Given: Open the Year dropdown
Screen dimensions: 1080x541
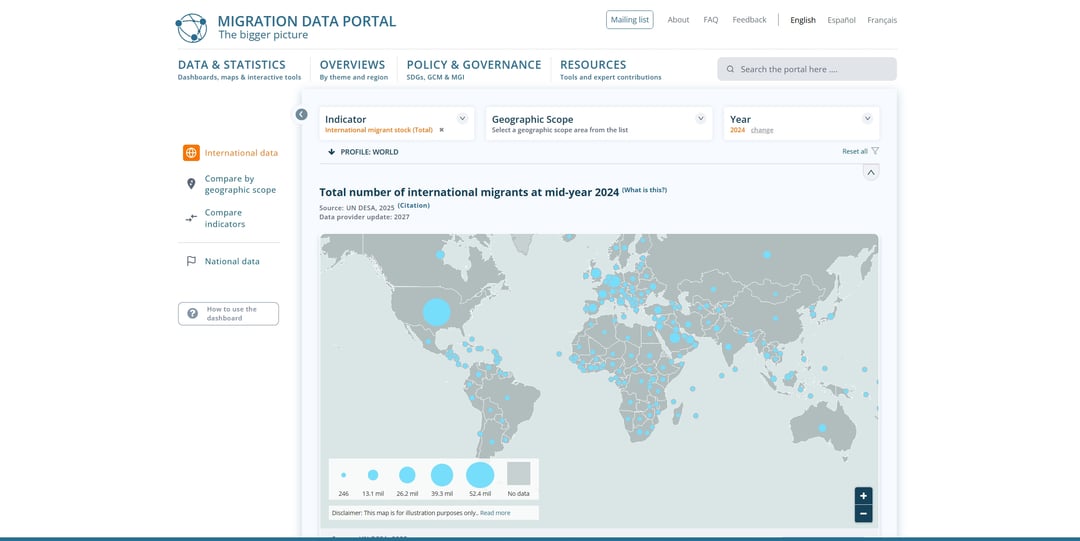Looking at the screenshot, I should tap(867, 119).
